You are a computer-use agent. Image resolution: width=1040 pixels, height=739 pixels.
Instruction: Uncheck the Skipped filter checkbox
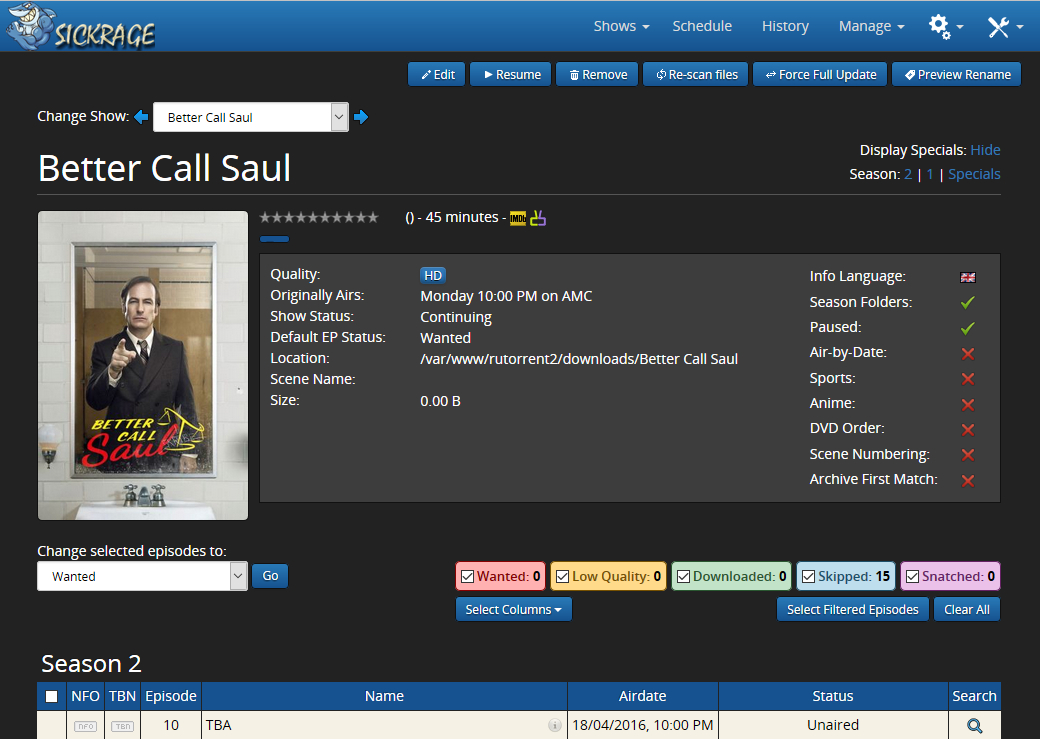point(808,577)
